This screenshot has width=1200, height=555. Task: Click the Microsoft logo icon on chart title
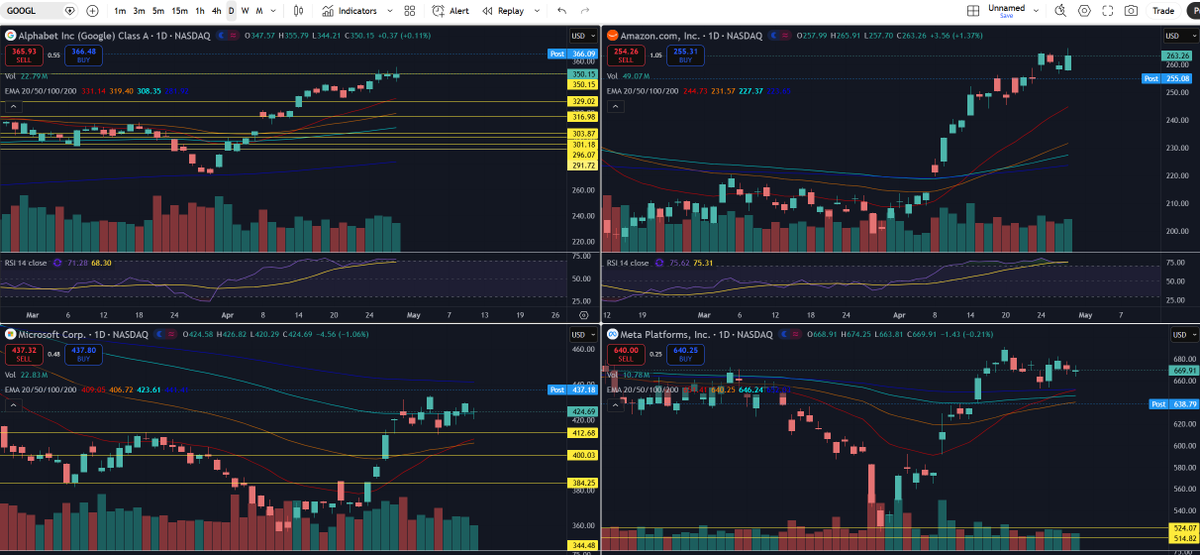(10, 333)
